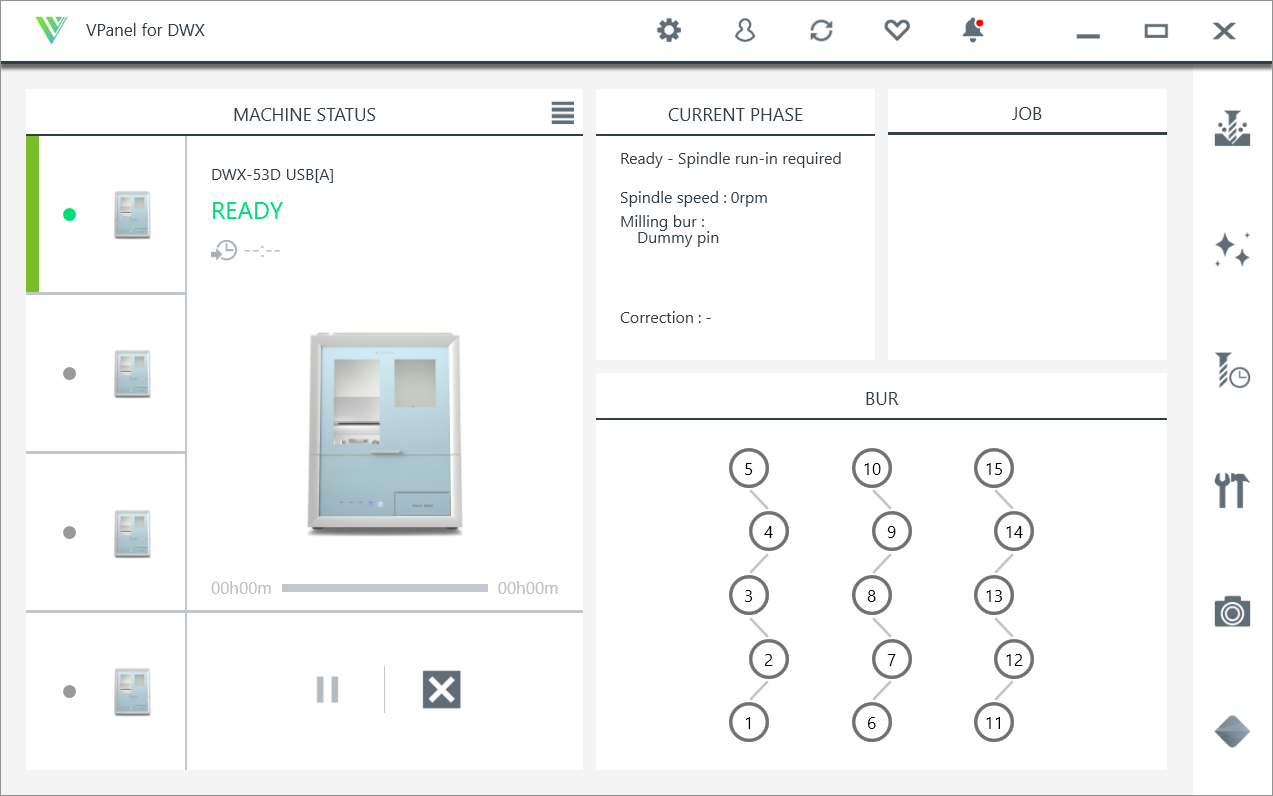Click the diamond-shaped icon at the sidebar bottom
1273x796 pixels.
tap(1233, 731)
